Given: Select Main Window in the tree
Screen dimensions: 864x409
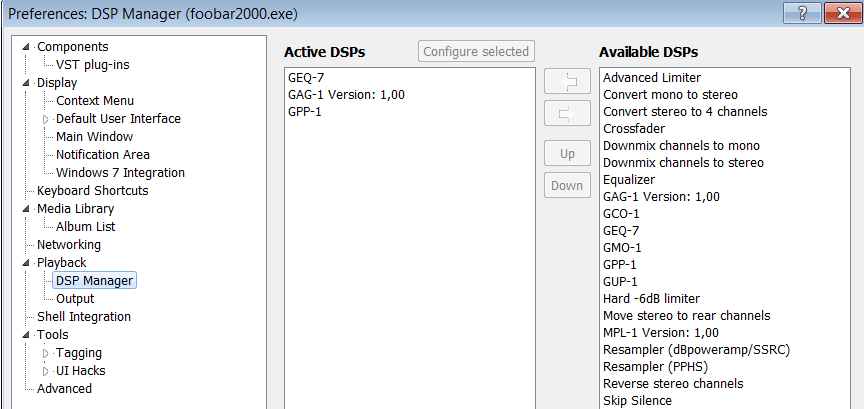Looking at the screenshot, I should click(94, 137).
